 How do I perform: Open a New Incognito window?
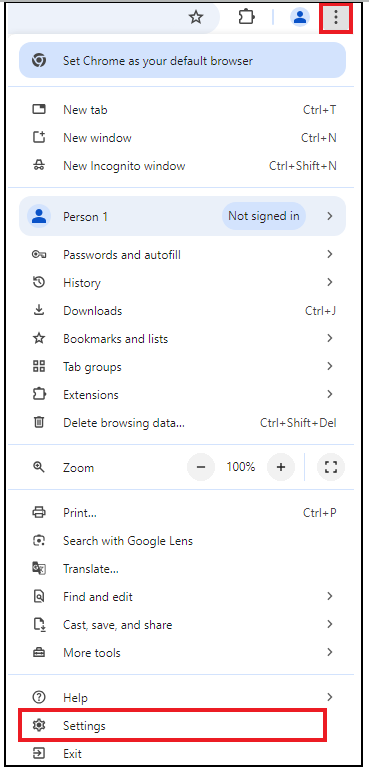pyautogui.click(x=183, y=166)
